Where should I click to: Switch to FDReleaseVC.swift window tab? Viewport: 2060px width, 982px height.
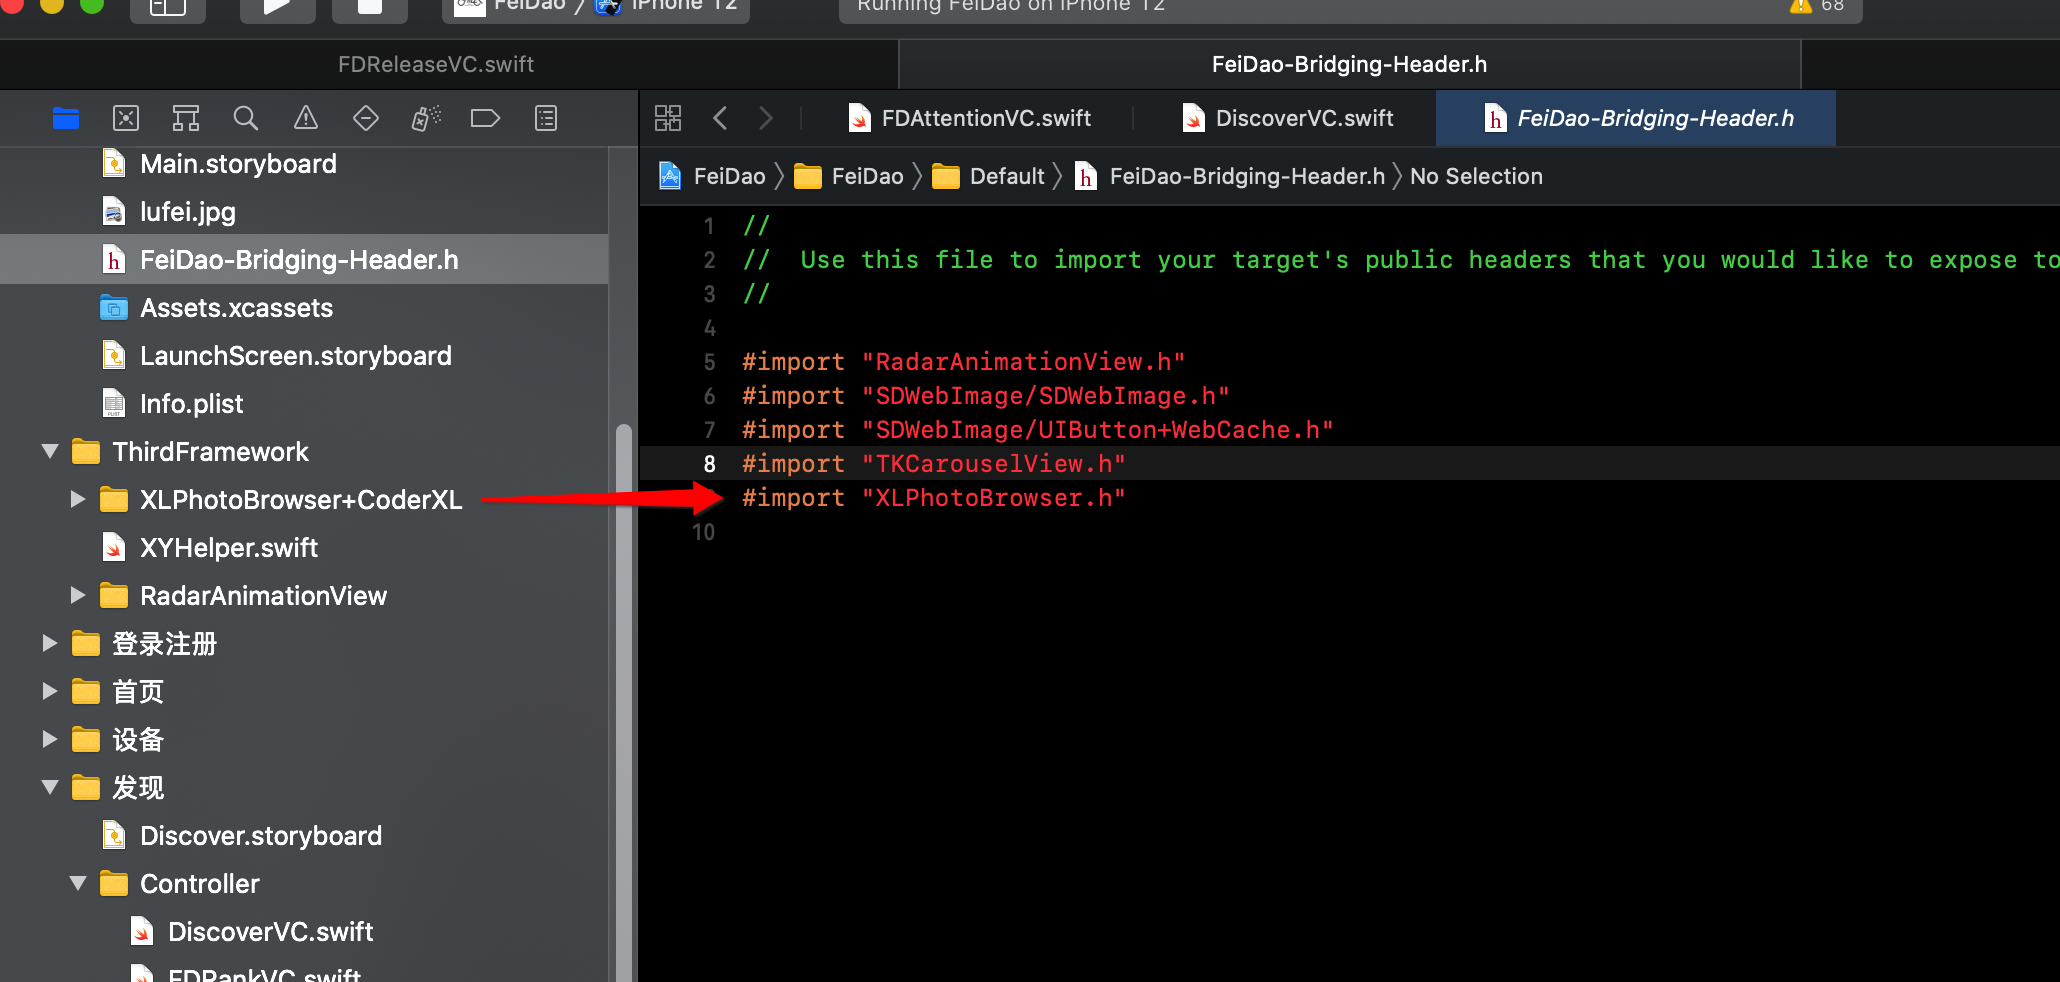point(436,64)
